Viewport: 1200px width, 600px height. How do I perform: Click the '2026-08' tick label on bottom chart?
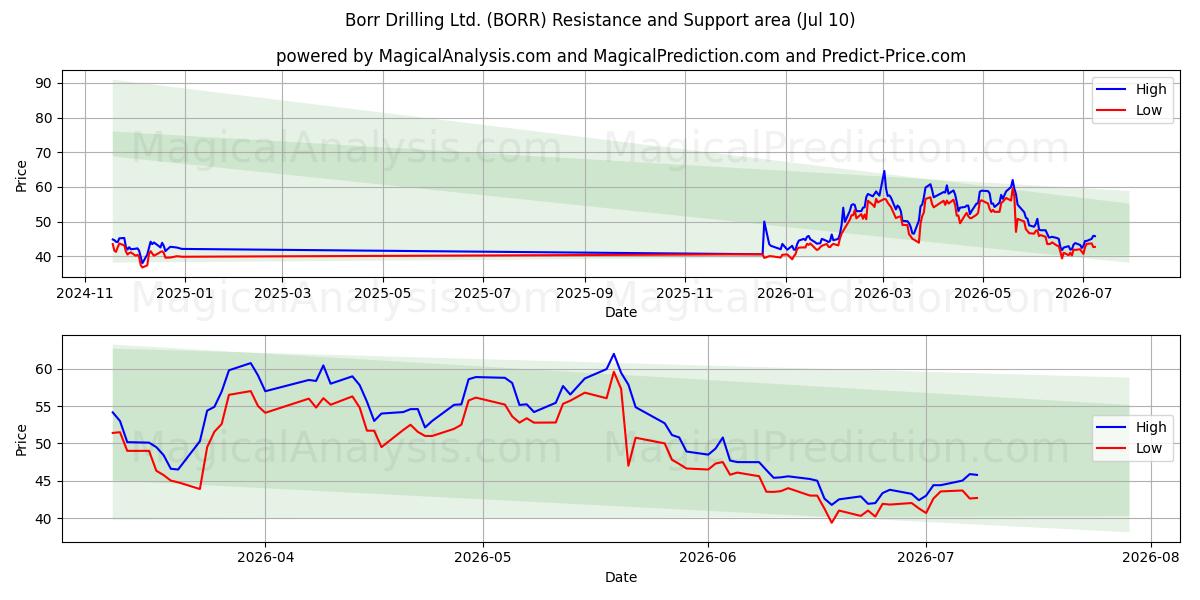point(1151,558)
